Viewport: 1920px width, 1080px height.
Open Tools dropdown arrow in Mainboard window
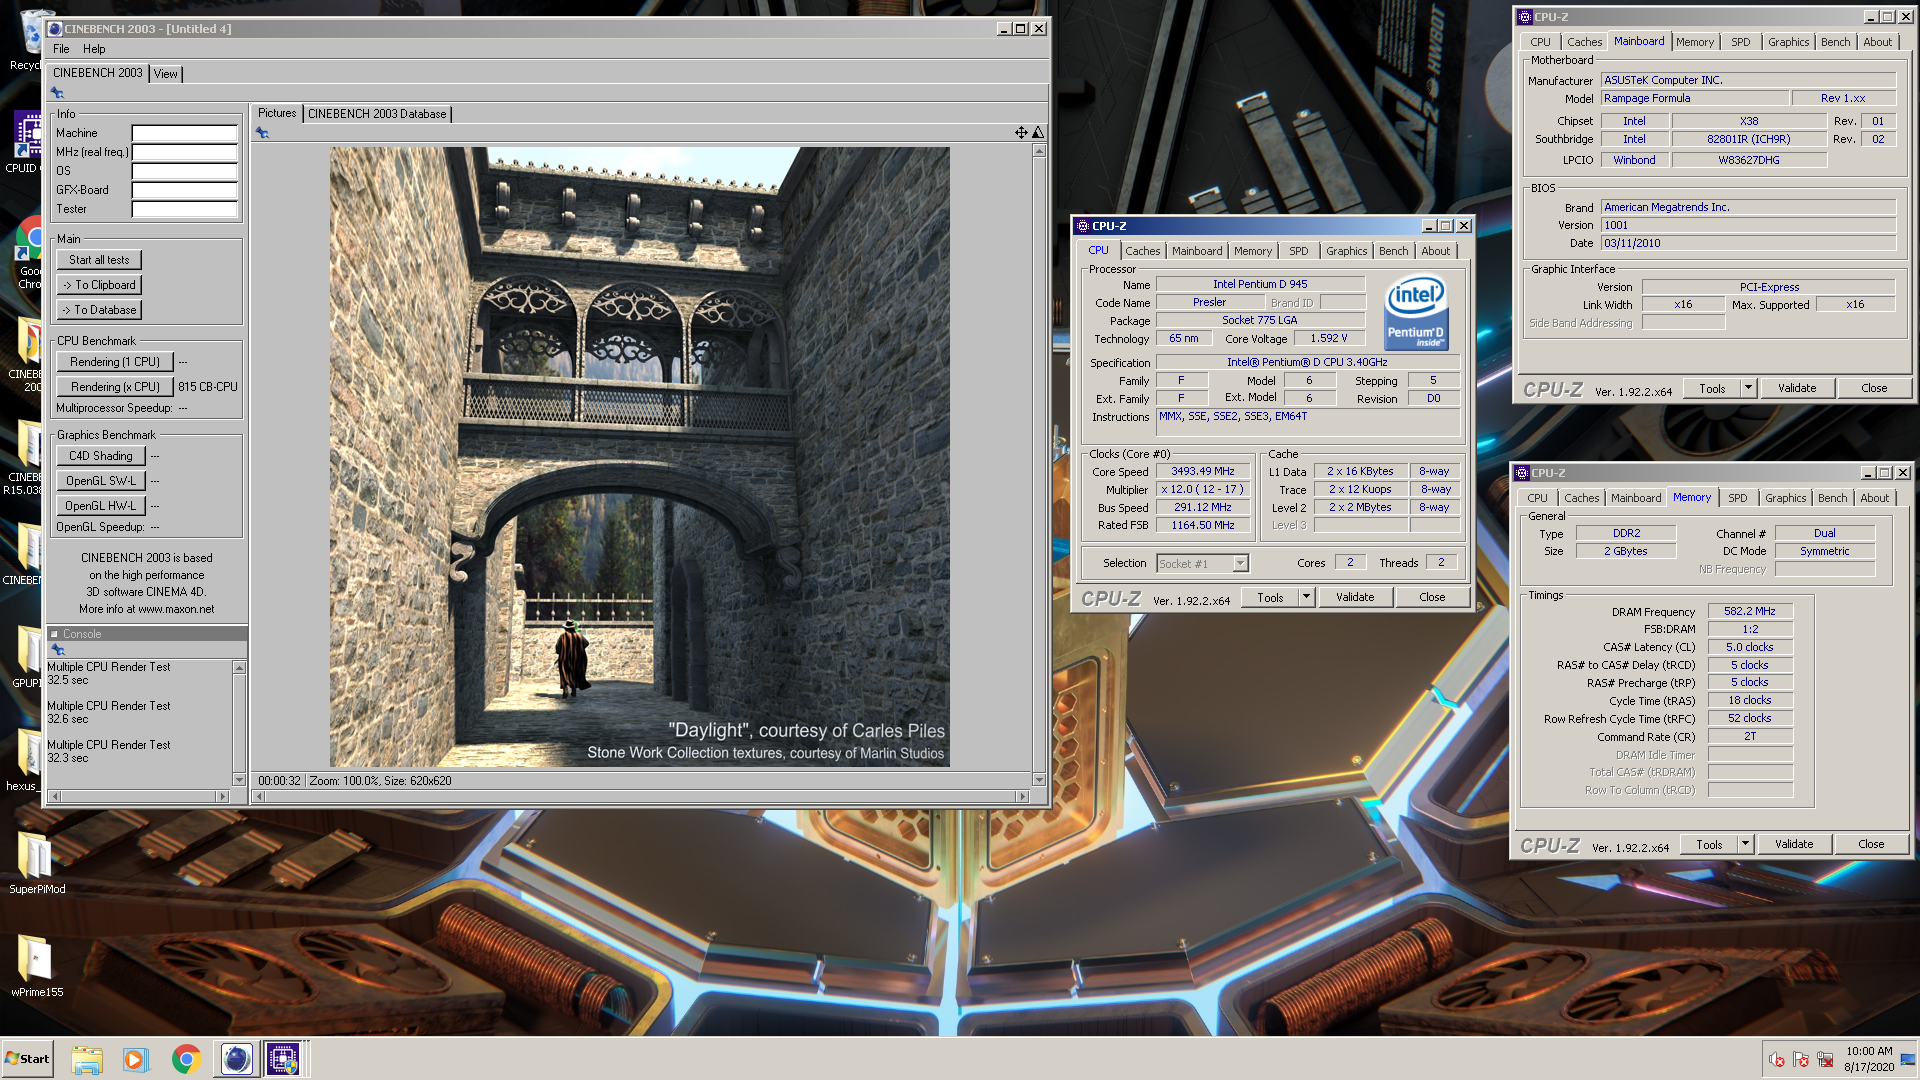(x=1748, y=388)
